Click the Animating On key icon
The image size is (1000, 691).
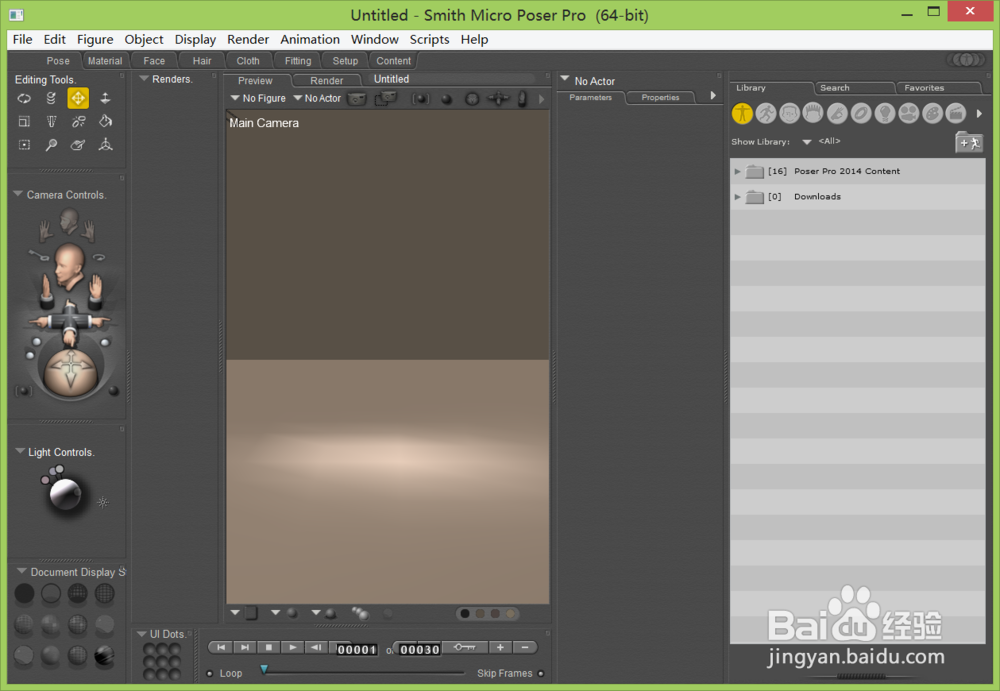pos(40,256)
